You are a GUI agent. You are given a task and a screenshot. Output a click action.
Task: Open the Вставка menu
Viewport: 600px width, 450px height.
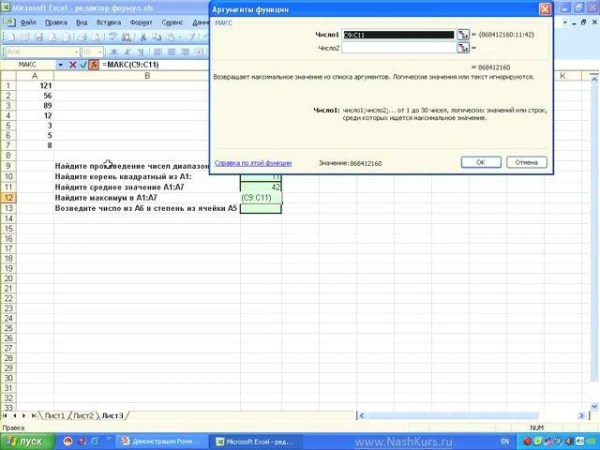click(108, 21)
